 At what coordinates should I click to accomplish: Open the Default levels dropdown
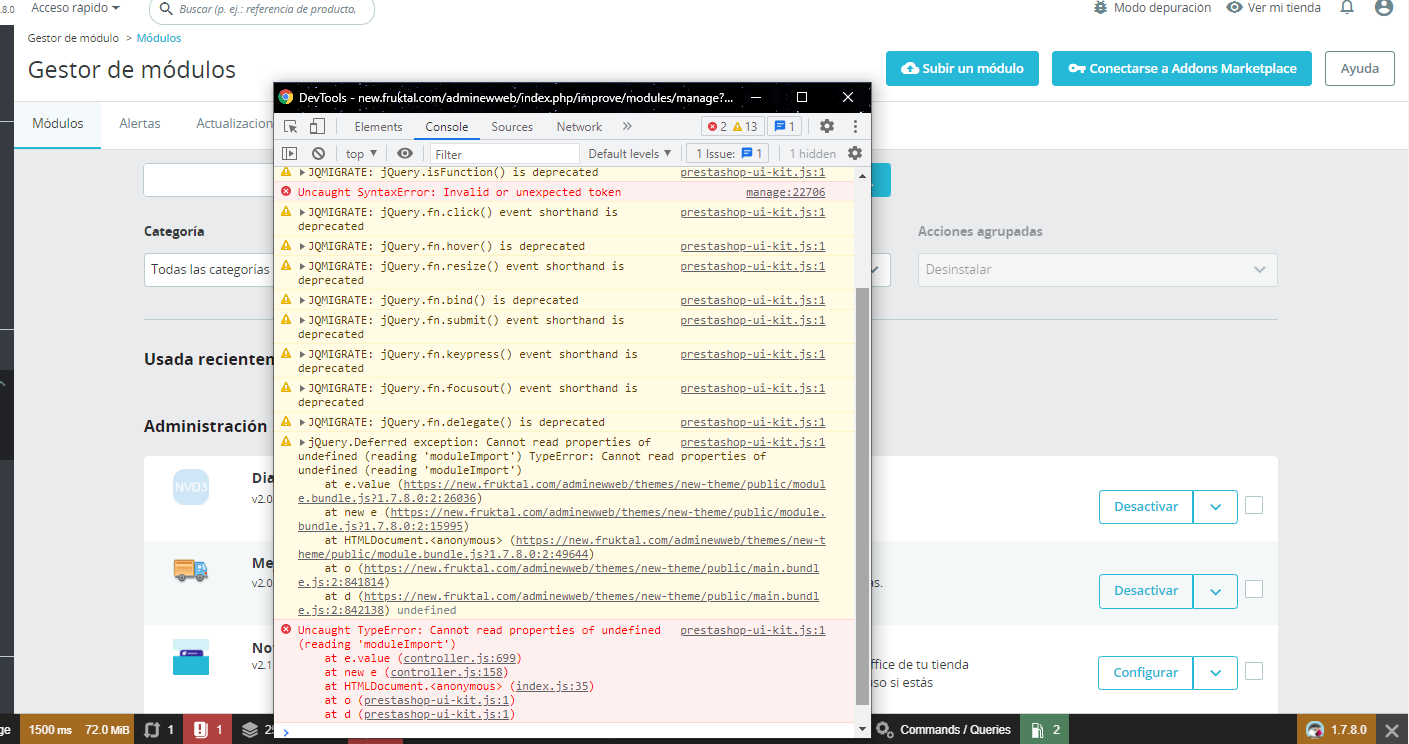pyautogui.click(x=629, y=154)
